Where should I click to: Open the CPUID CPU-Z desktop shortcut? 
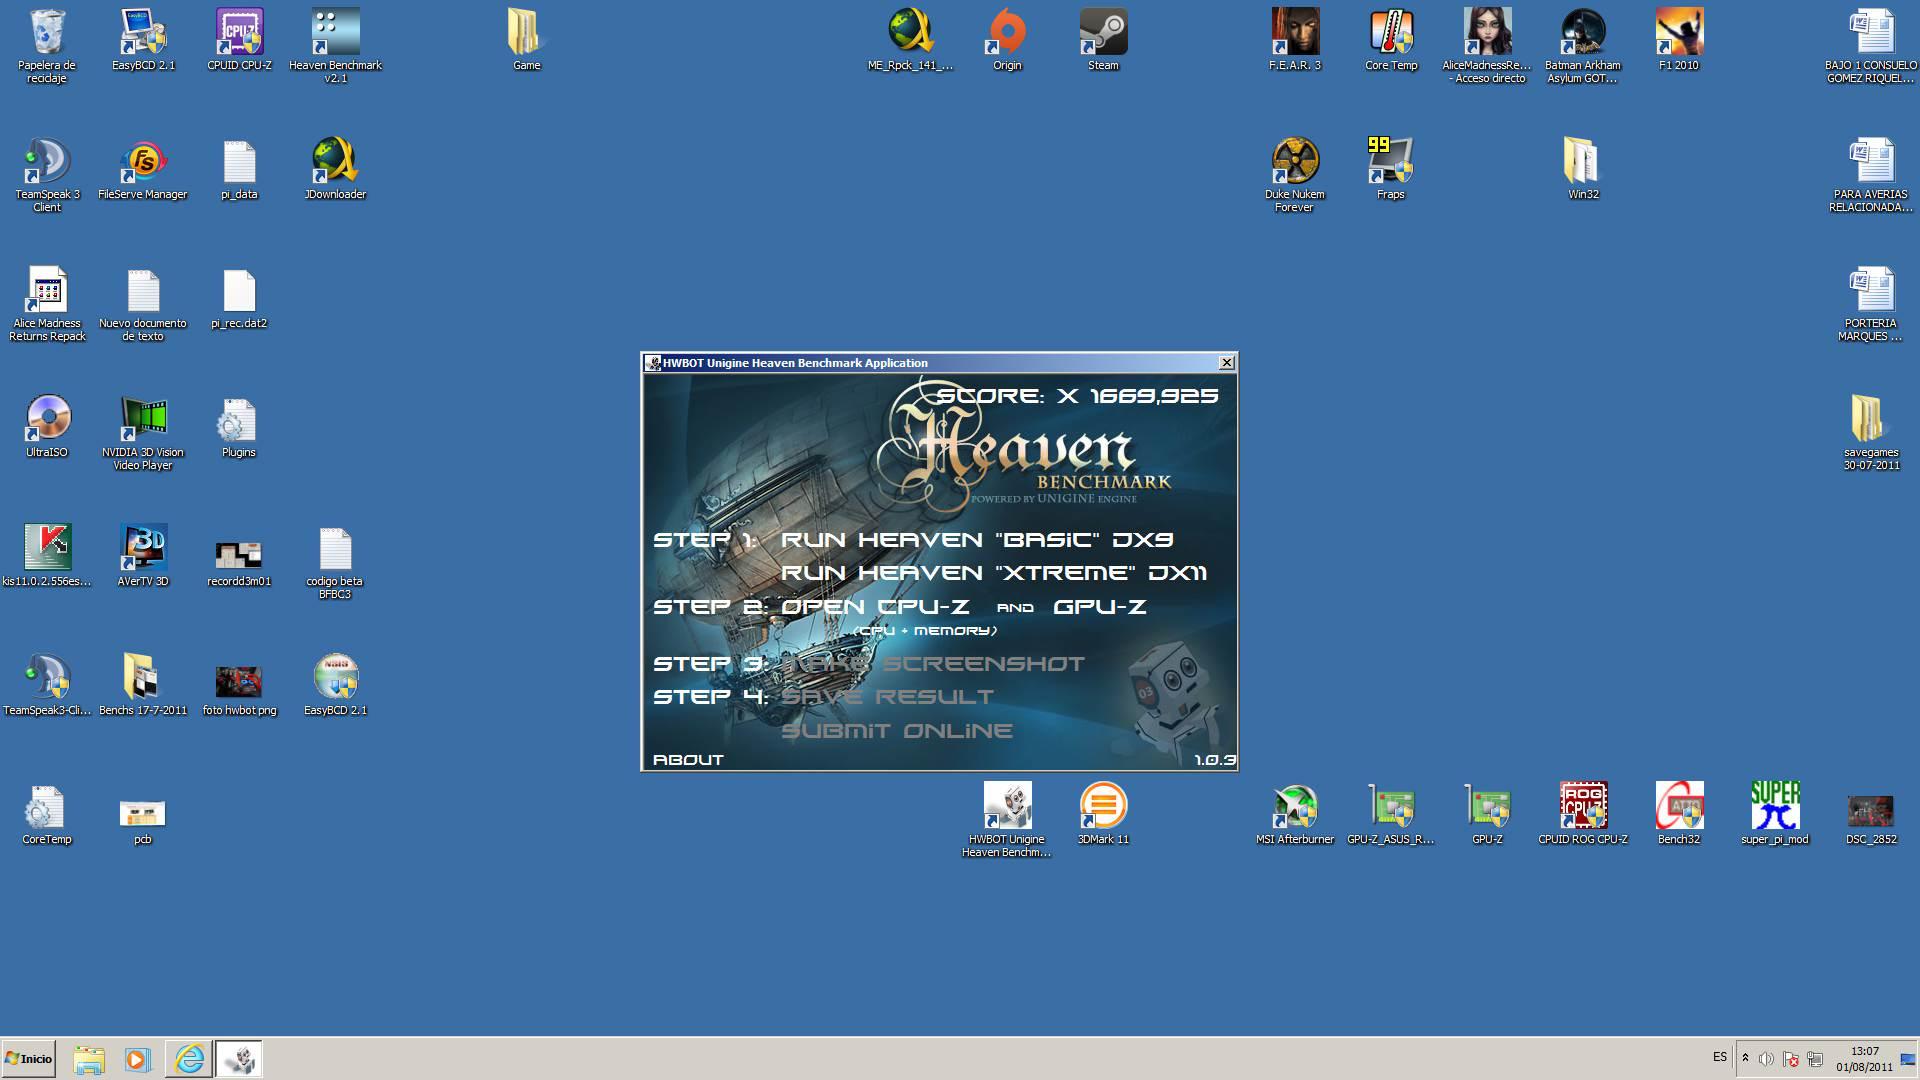239,40
